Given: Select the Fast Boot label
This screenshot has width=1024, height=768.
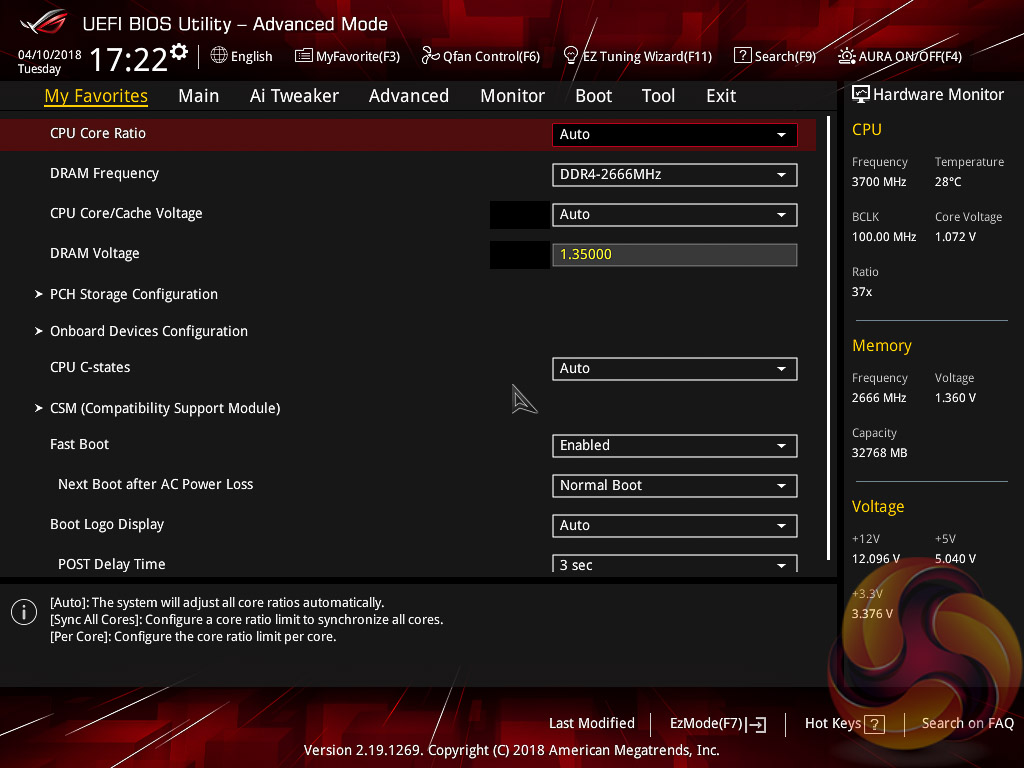Looking at the screenshot, I should click(x=80, y=445).
